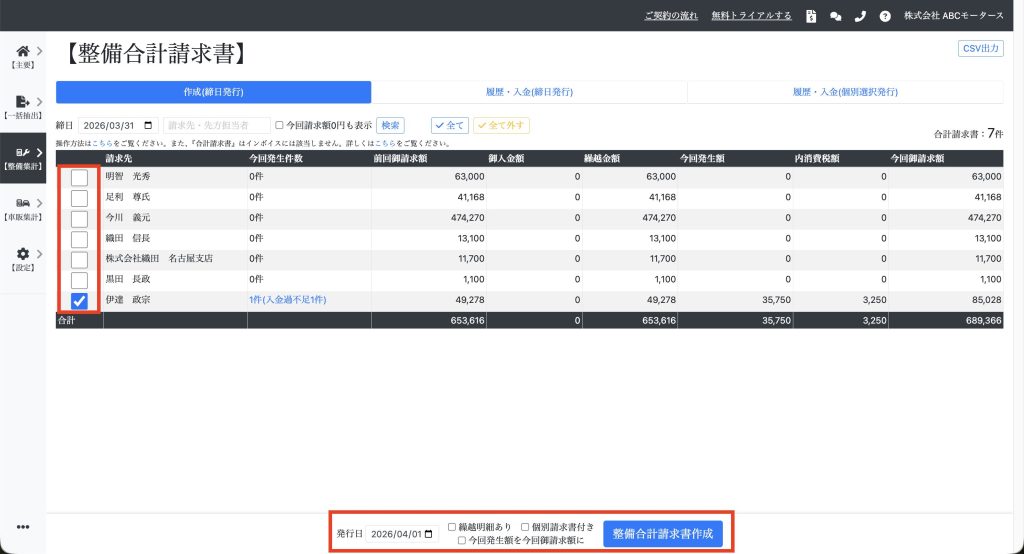Enable 繰越明細あり checkbox
This screenshot has height=554, width=1024.
point(452,526)
